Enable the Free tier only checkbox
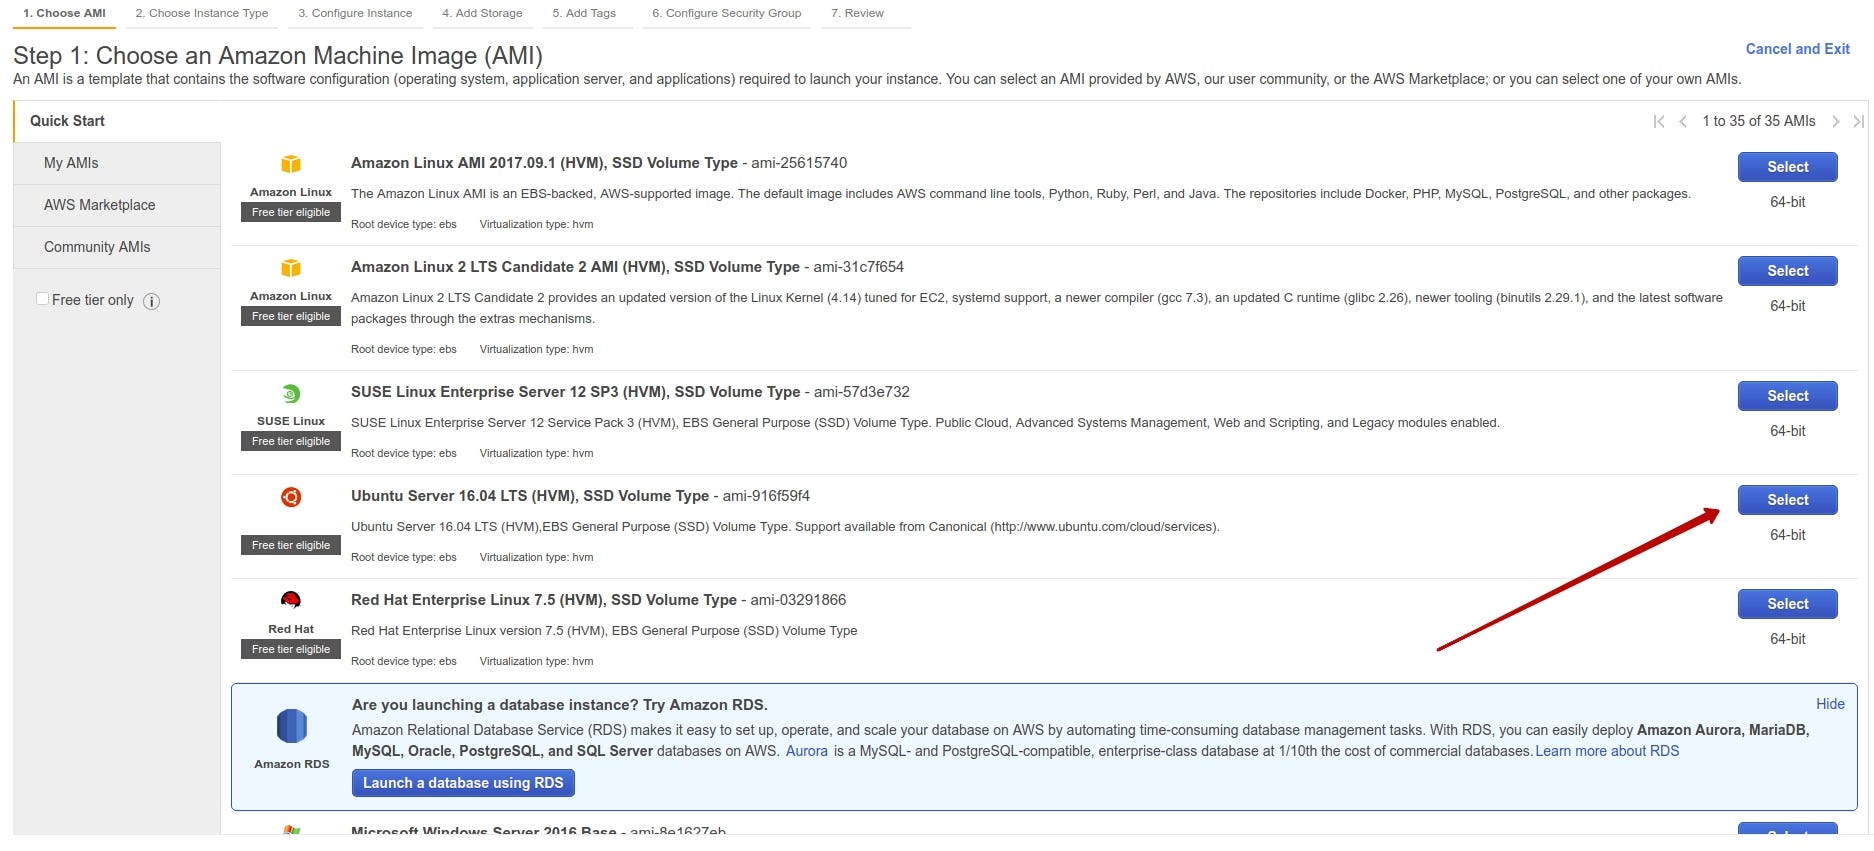This screenshot has height=851, width=1874. tap(42, 299)
